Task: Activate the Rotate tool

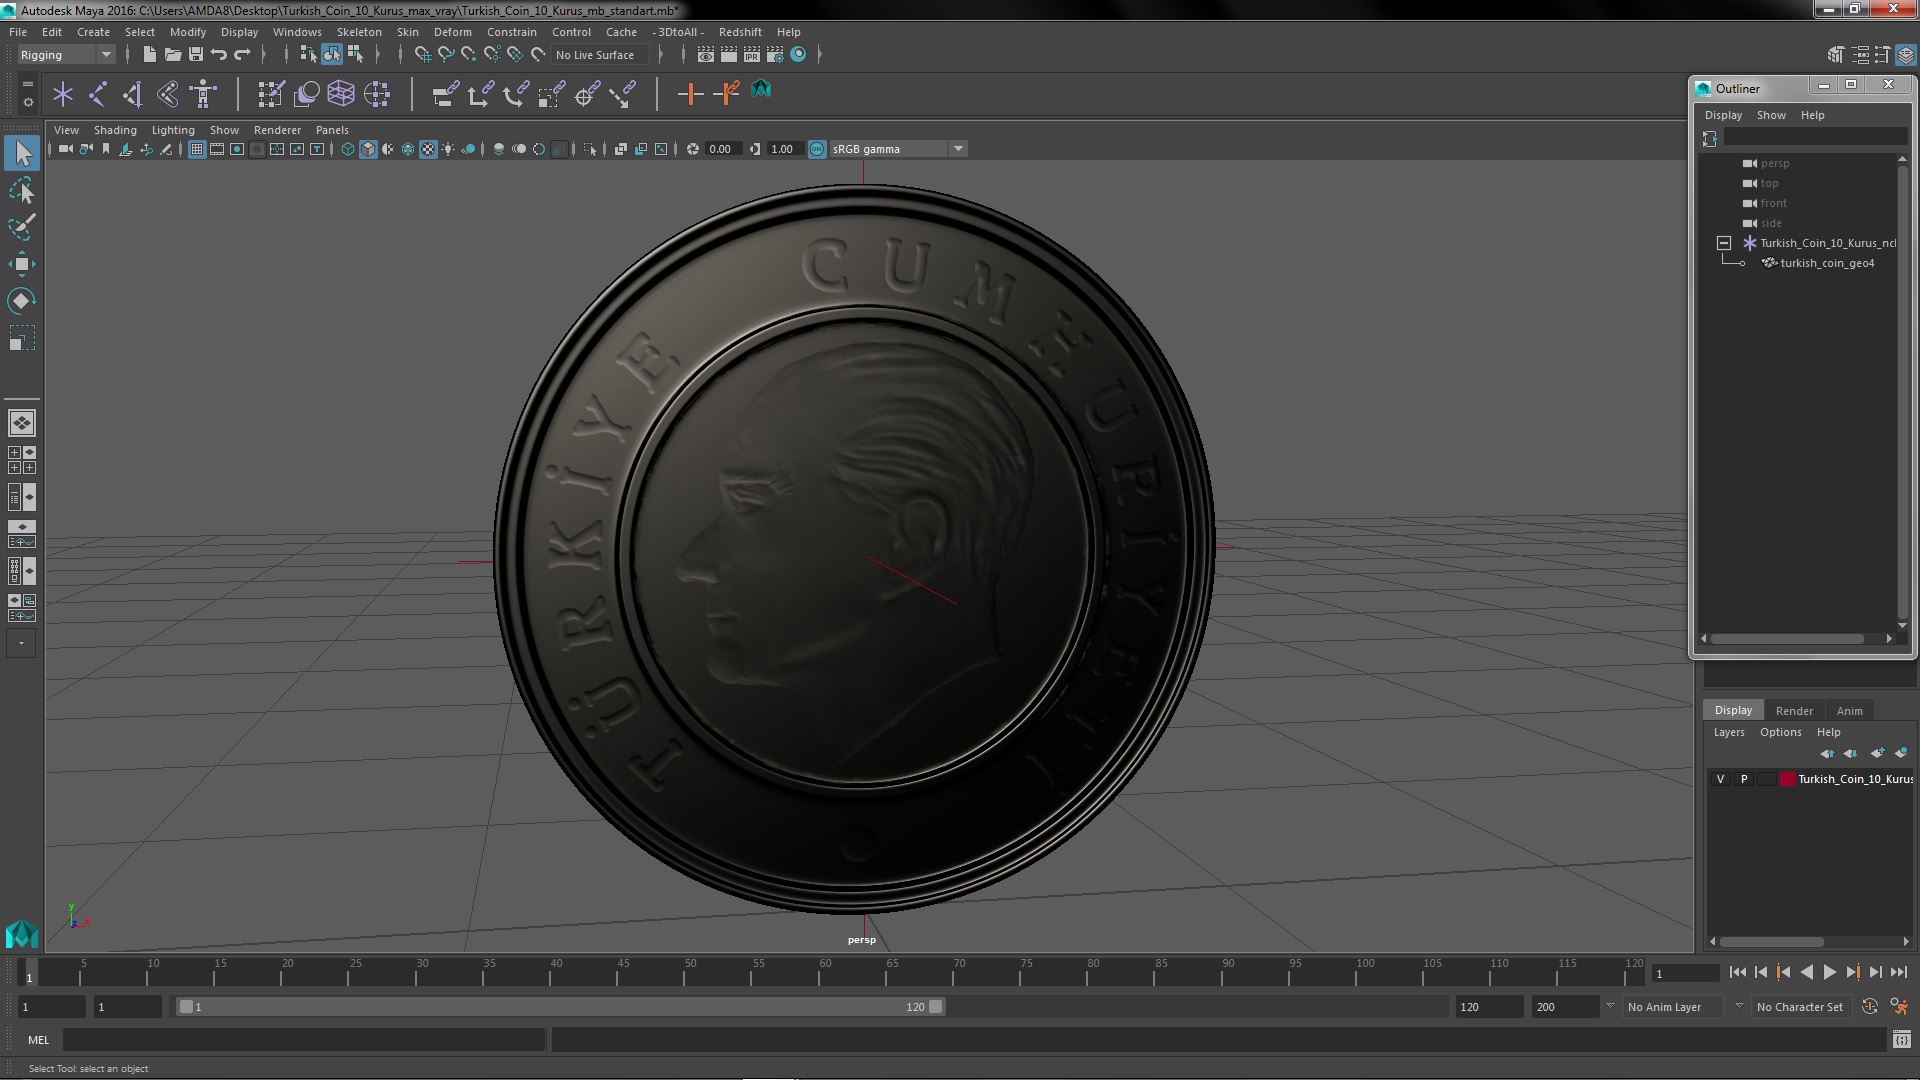Action: click(x=22, y=301)
